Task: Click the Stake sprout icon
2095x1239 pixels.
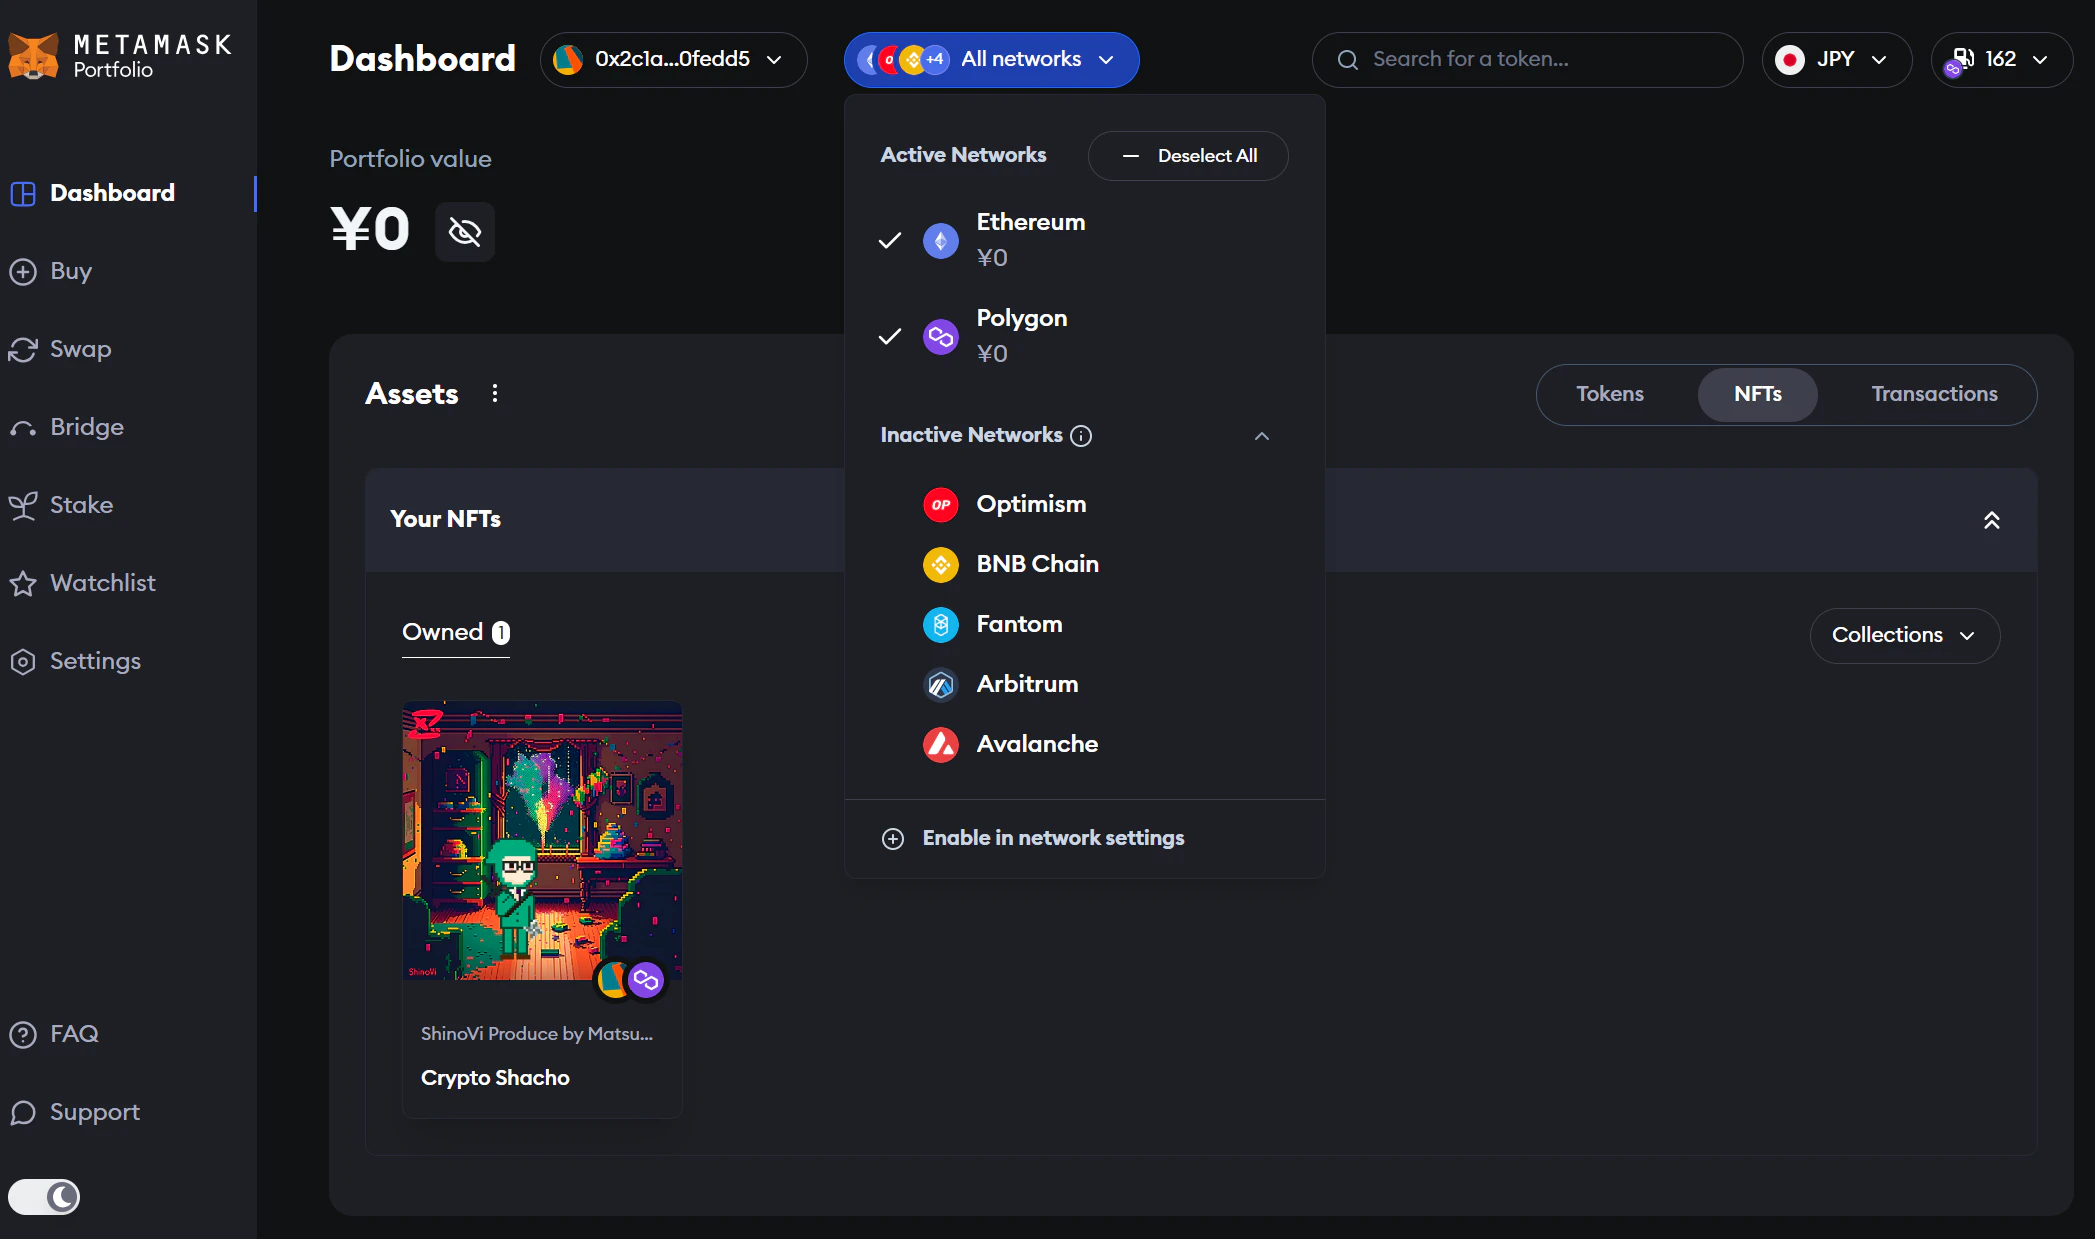Action: [x=23, y=506]
